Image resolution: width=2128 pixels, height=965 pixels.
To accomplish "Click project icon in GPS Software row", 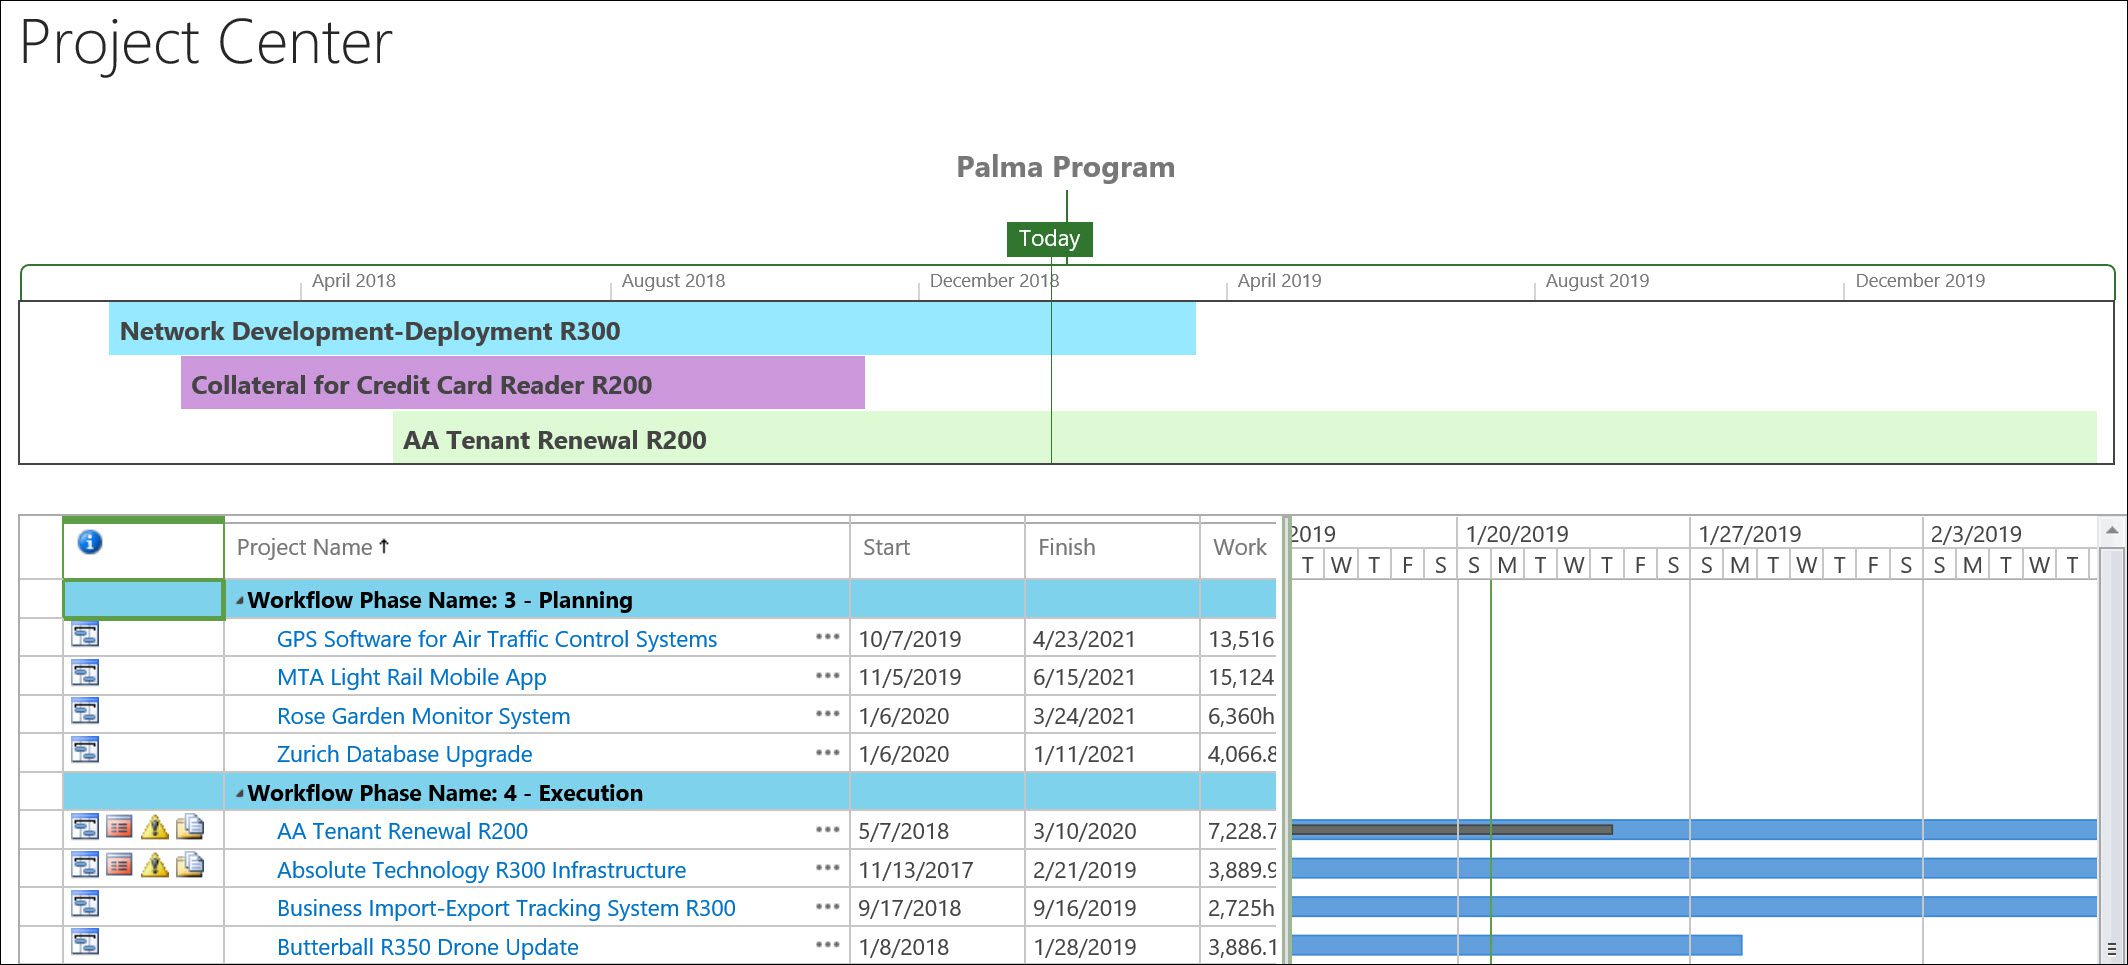I will click(x=85, y=635).
